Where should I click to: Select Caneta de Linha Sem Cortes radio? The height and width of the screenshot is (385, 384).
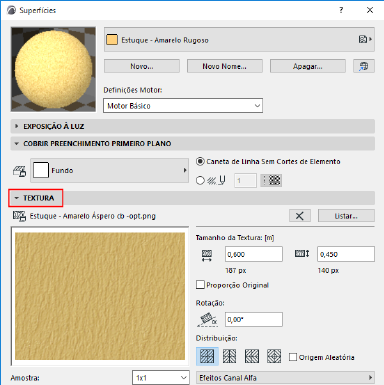[x=200, y=162]
